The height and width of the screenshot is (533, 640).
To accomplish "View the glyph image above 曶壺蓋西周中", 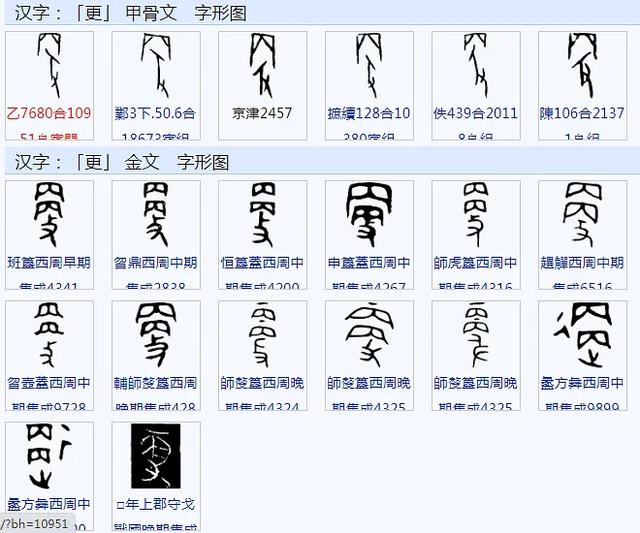I will (49, 335).
